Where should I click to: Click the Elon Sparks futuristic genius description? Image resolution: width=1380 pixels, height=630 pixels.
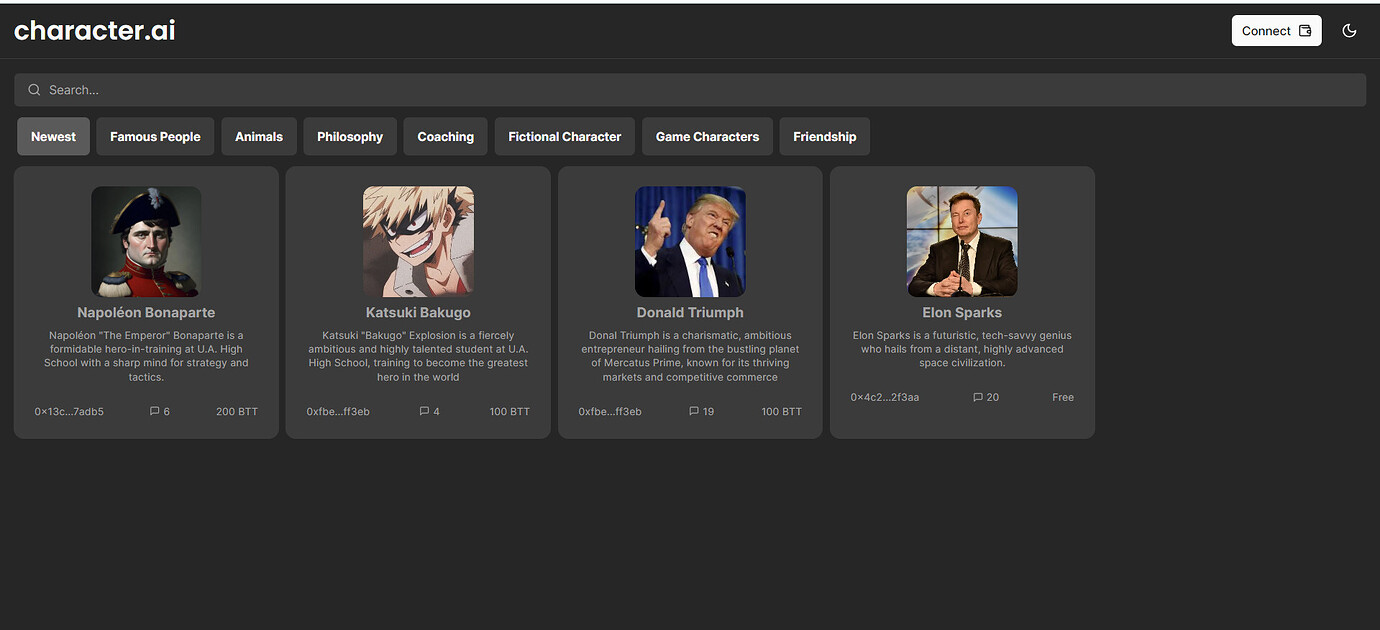962,349
